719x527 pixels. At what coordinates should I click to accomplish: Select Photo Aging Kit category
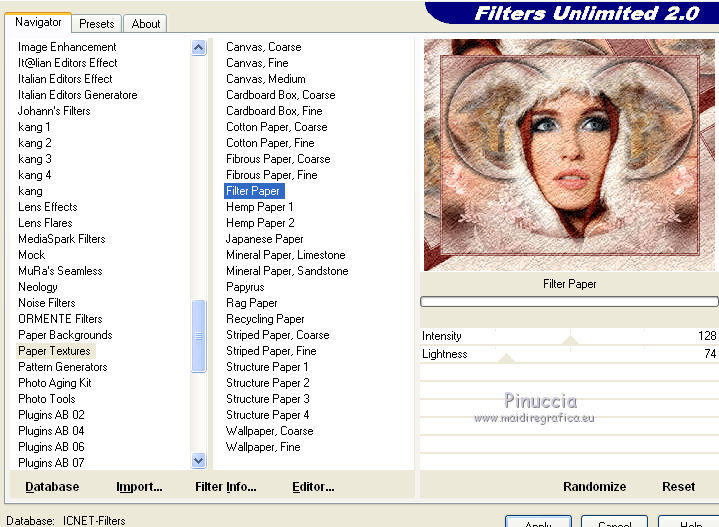(x=55, y=383)
